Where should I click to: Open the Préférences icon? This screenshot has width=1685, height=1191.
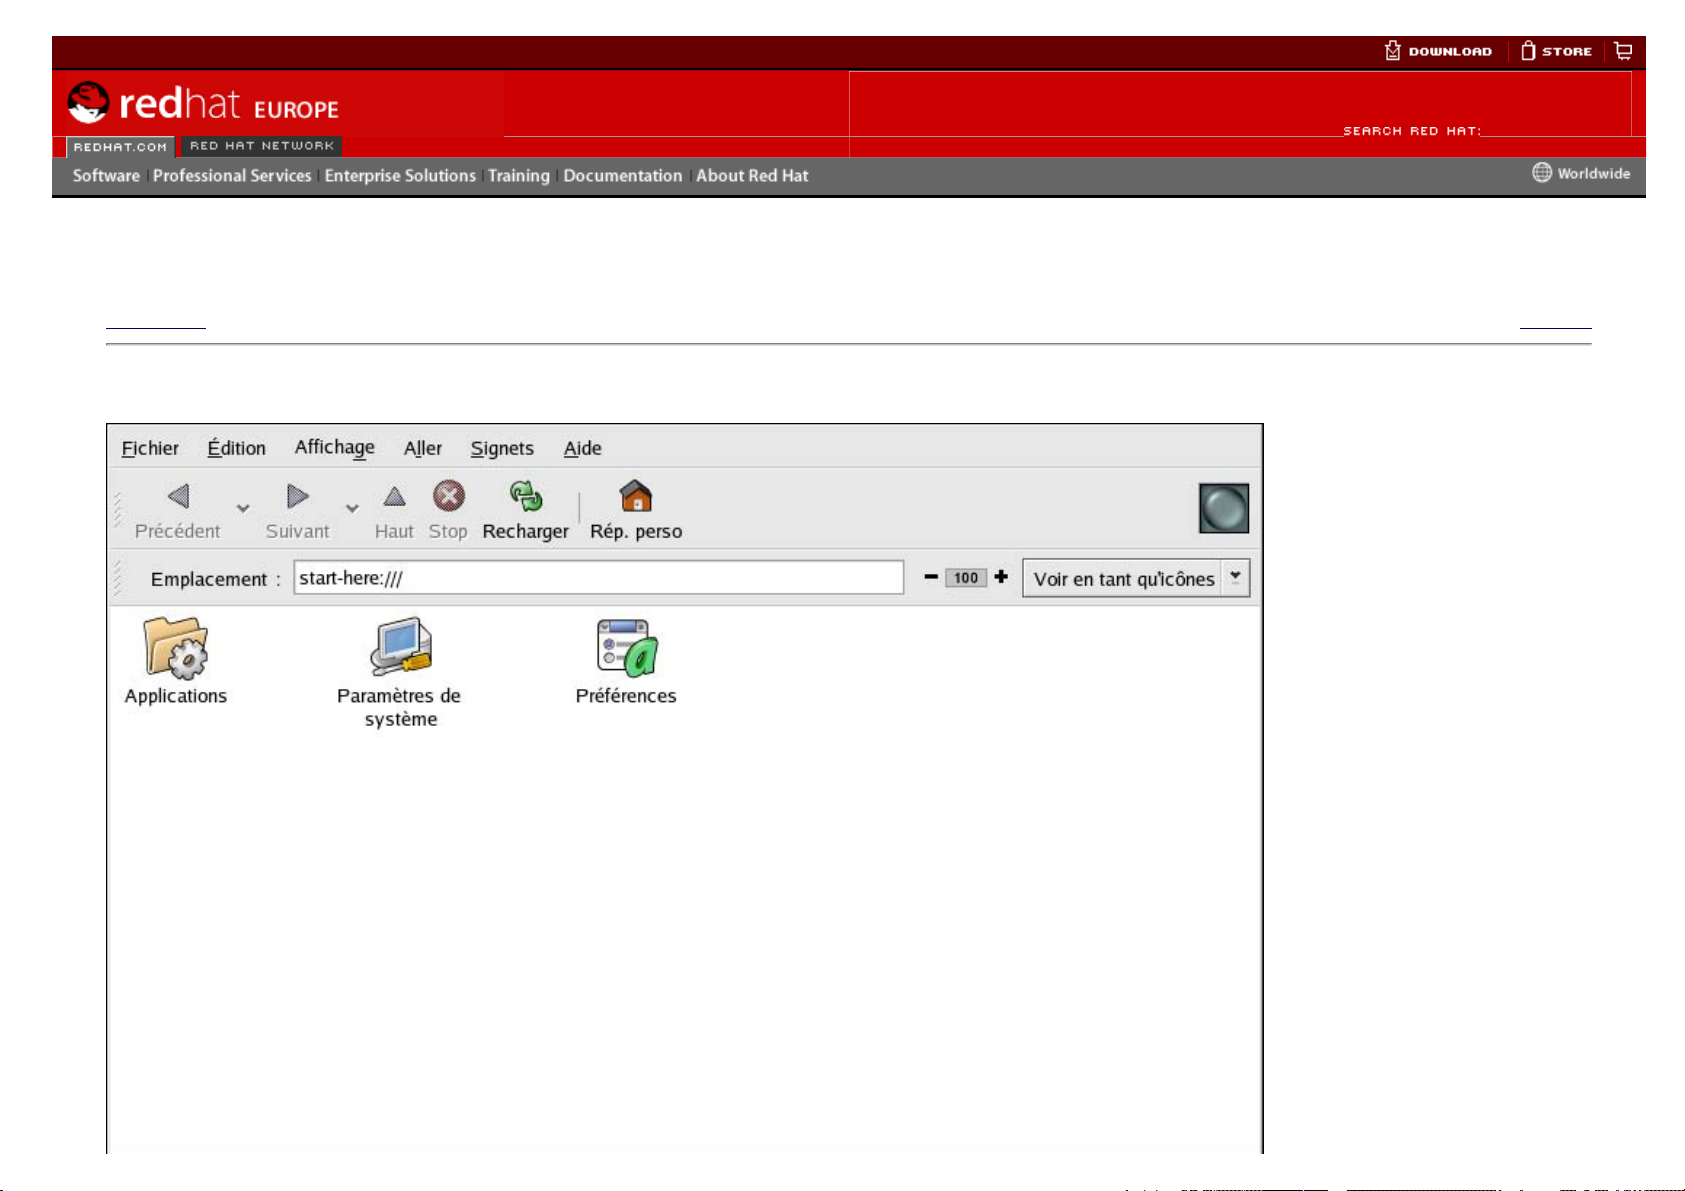point(627,647)
